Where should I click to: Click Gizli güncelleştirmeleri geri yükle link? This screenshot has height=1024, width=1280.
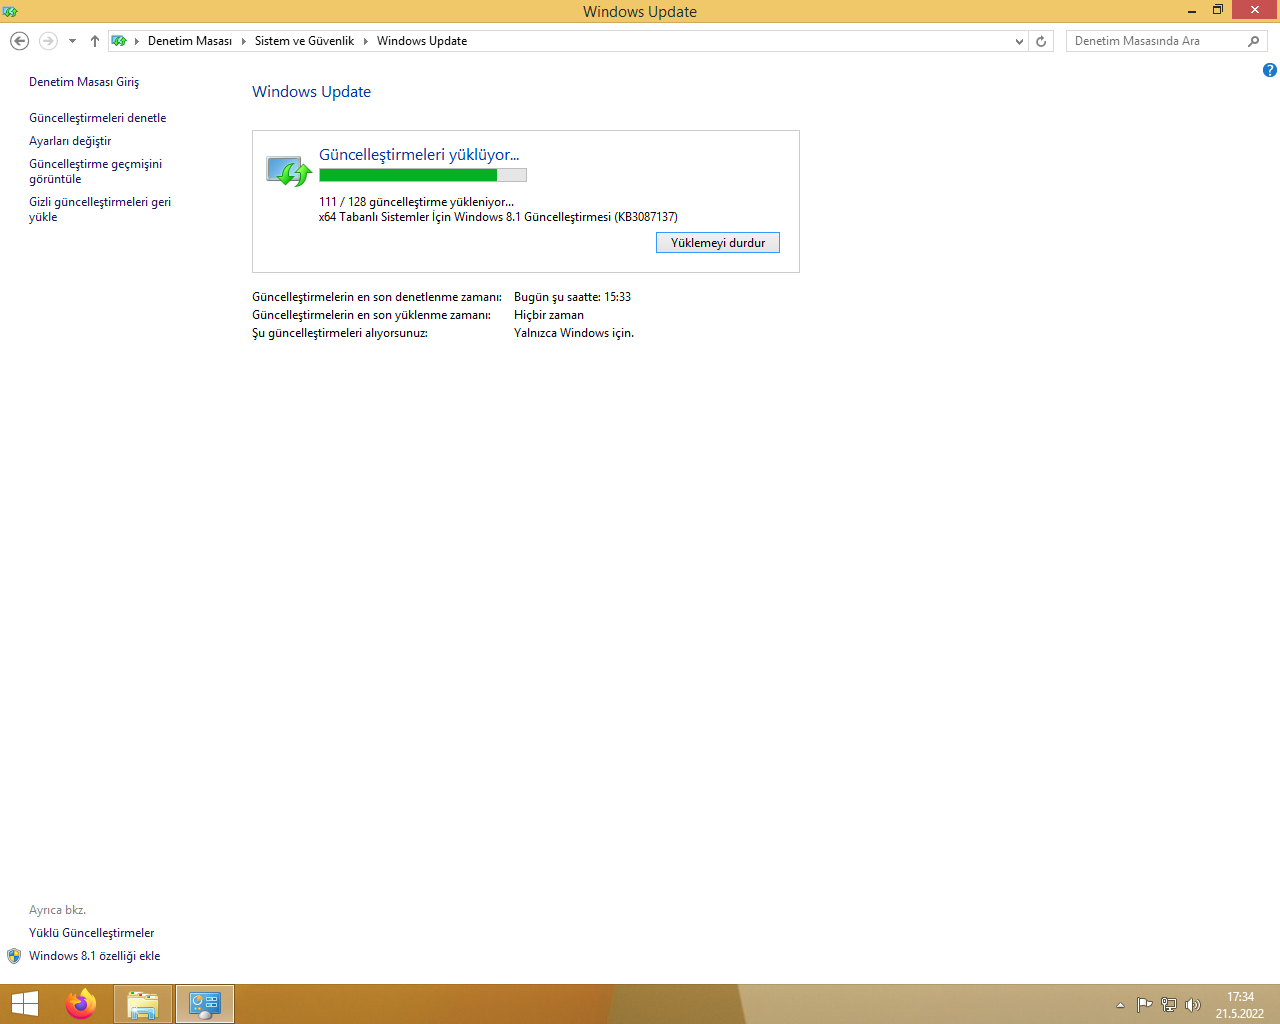pyautogui.click(x=100, y=209)
